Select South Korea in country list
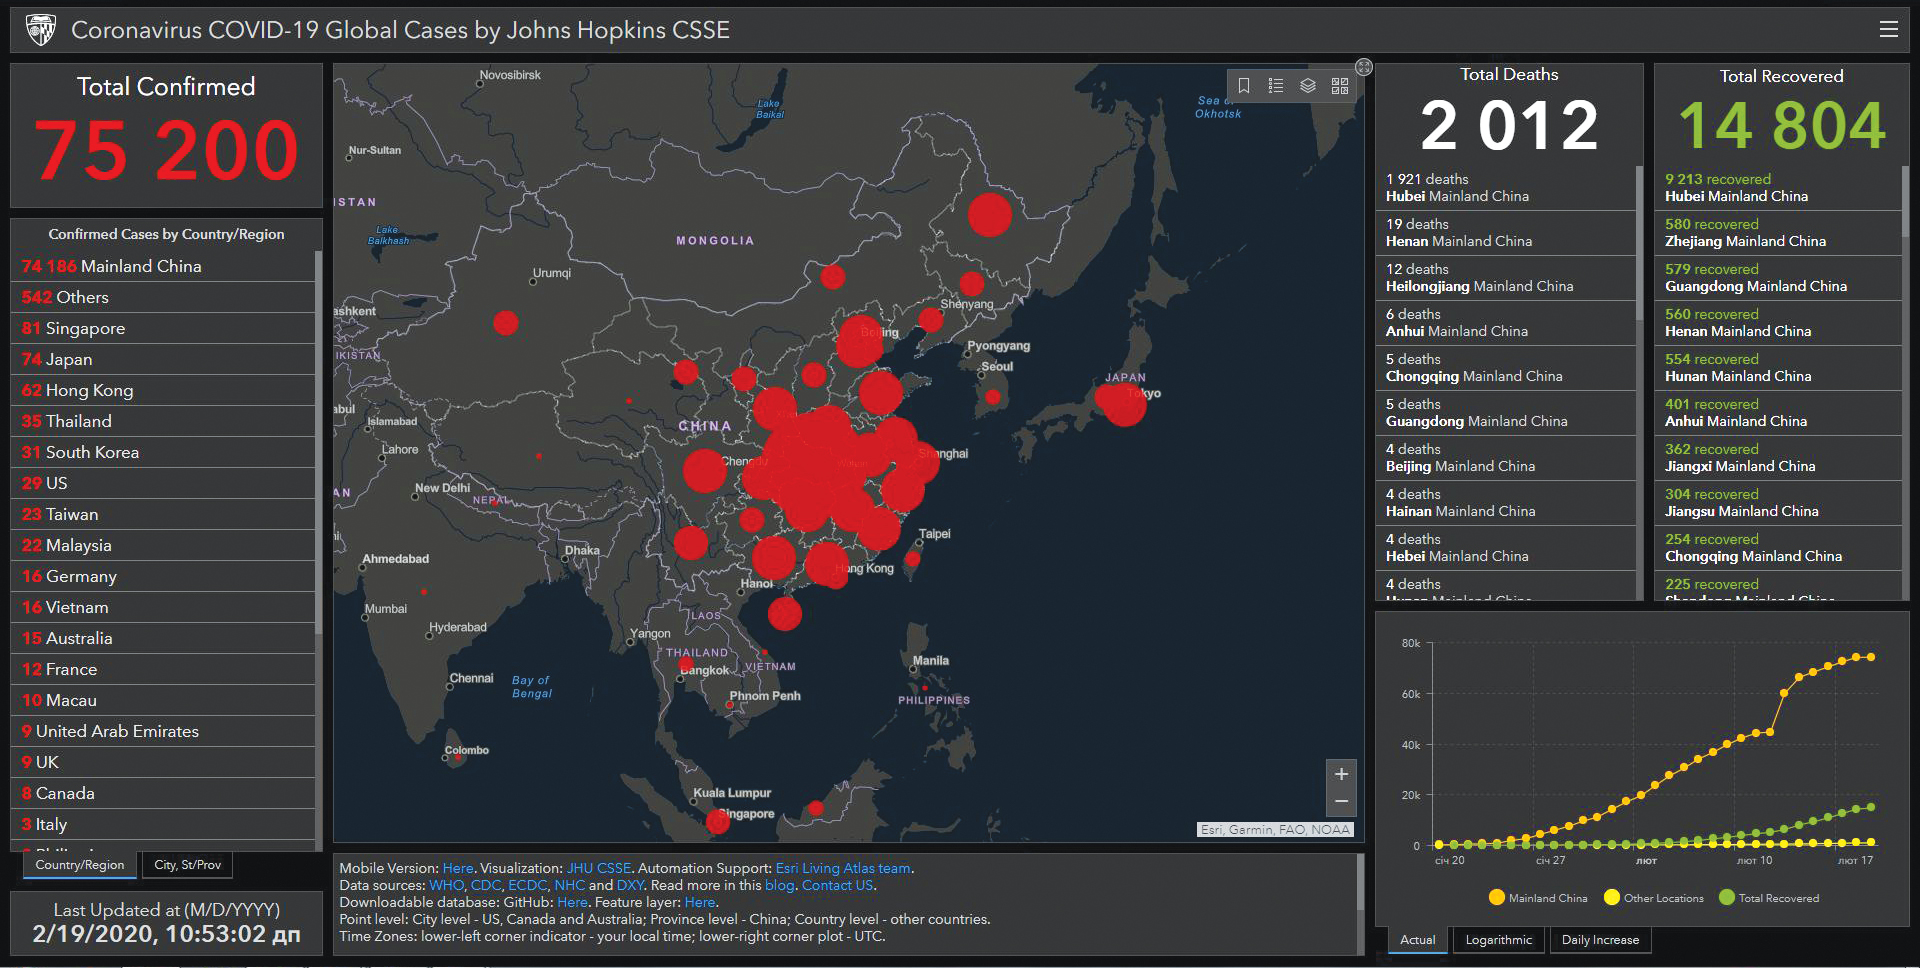Screen dimensions: 1920x968 click(x=164, y=452)
